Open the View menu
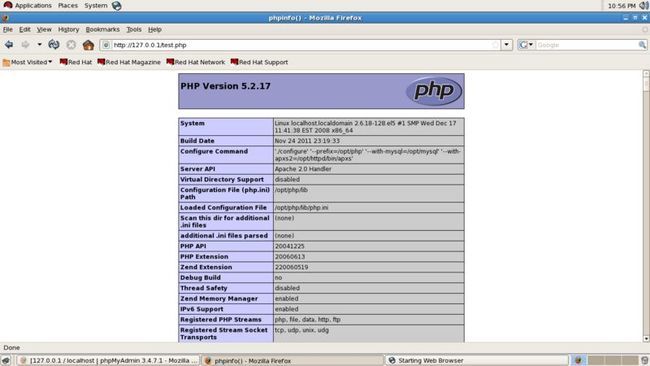Screen dimensions: 650x366 (44, 29)
